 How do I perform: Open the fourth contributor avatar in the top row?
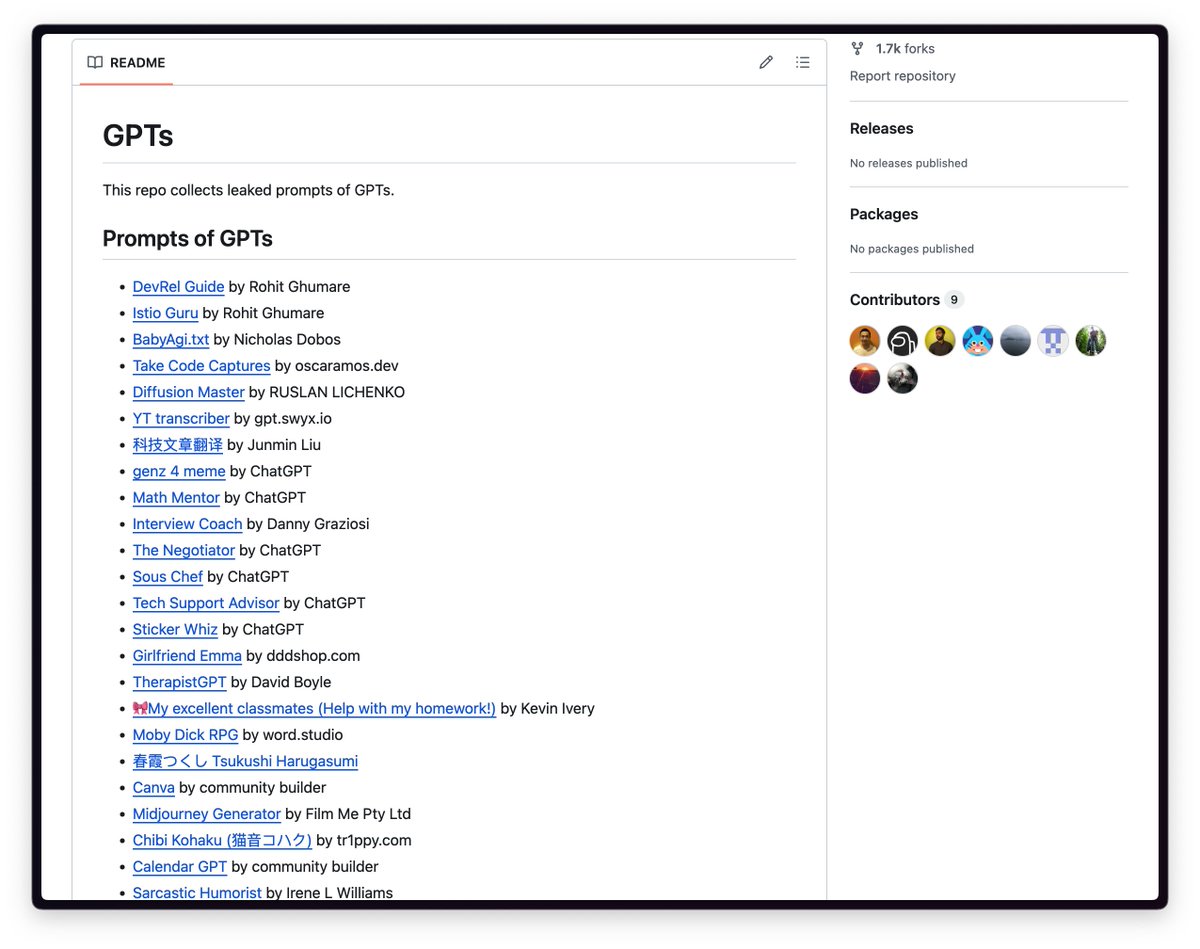(x=978, y=341)
